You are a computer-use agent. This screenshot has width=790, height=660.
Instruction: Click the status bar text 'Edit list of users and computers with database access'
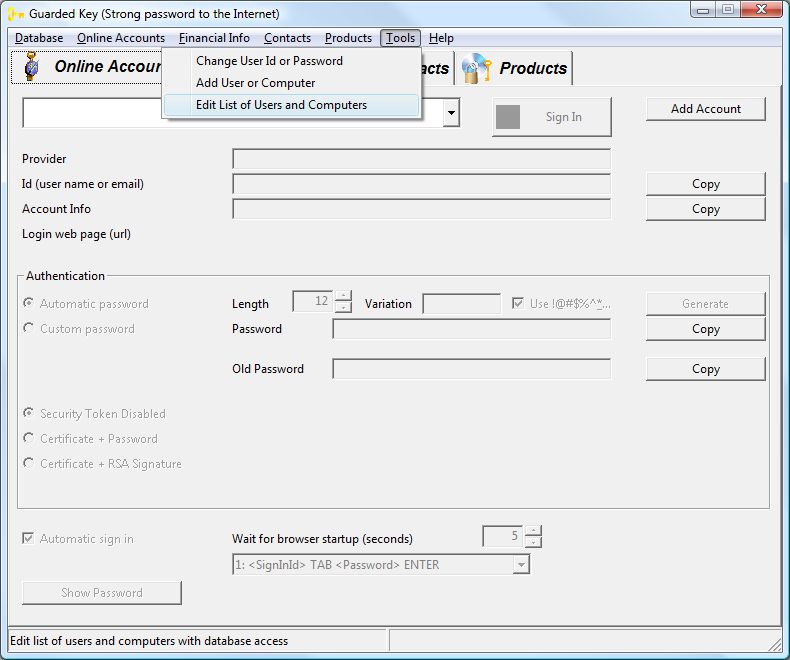point(149,641)
